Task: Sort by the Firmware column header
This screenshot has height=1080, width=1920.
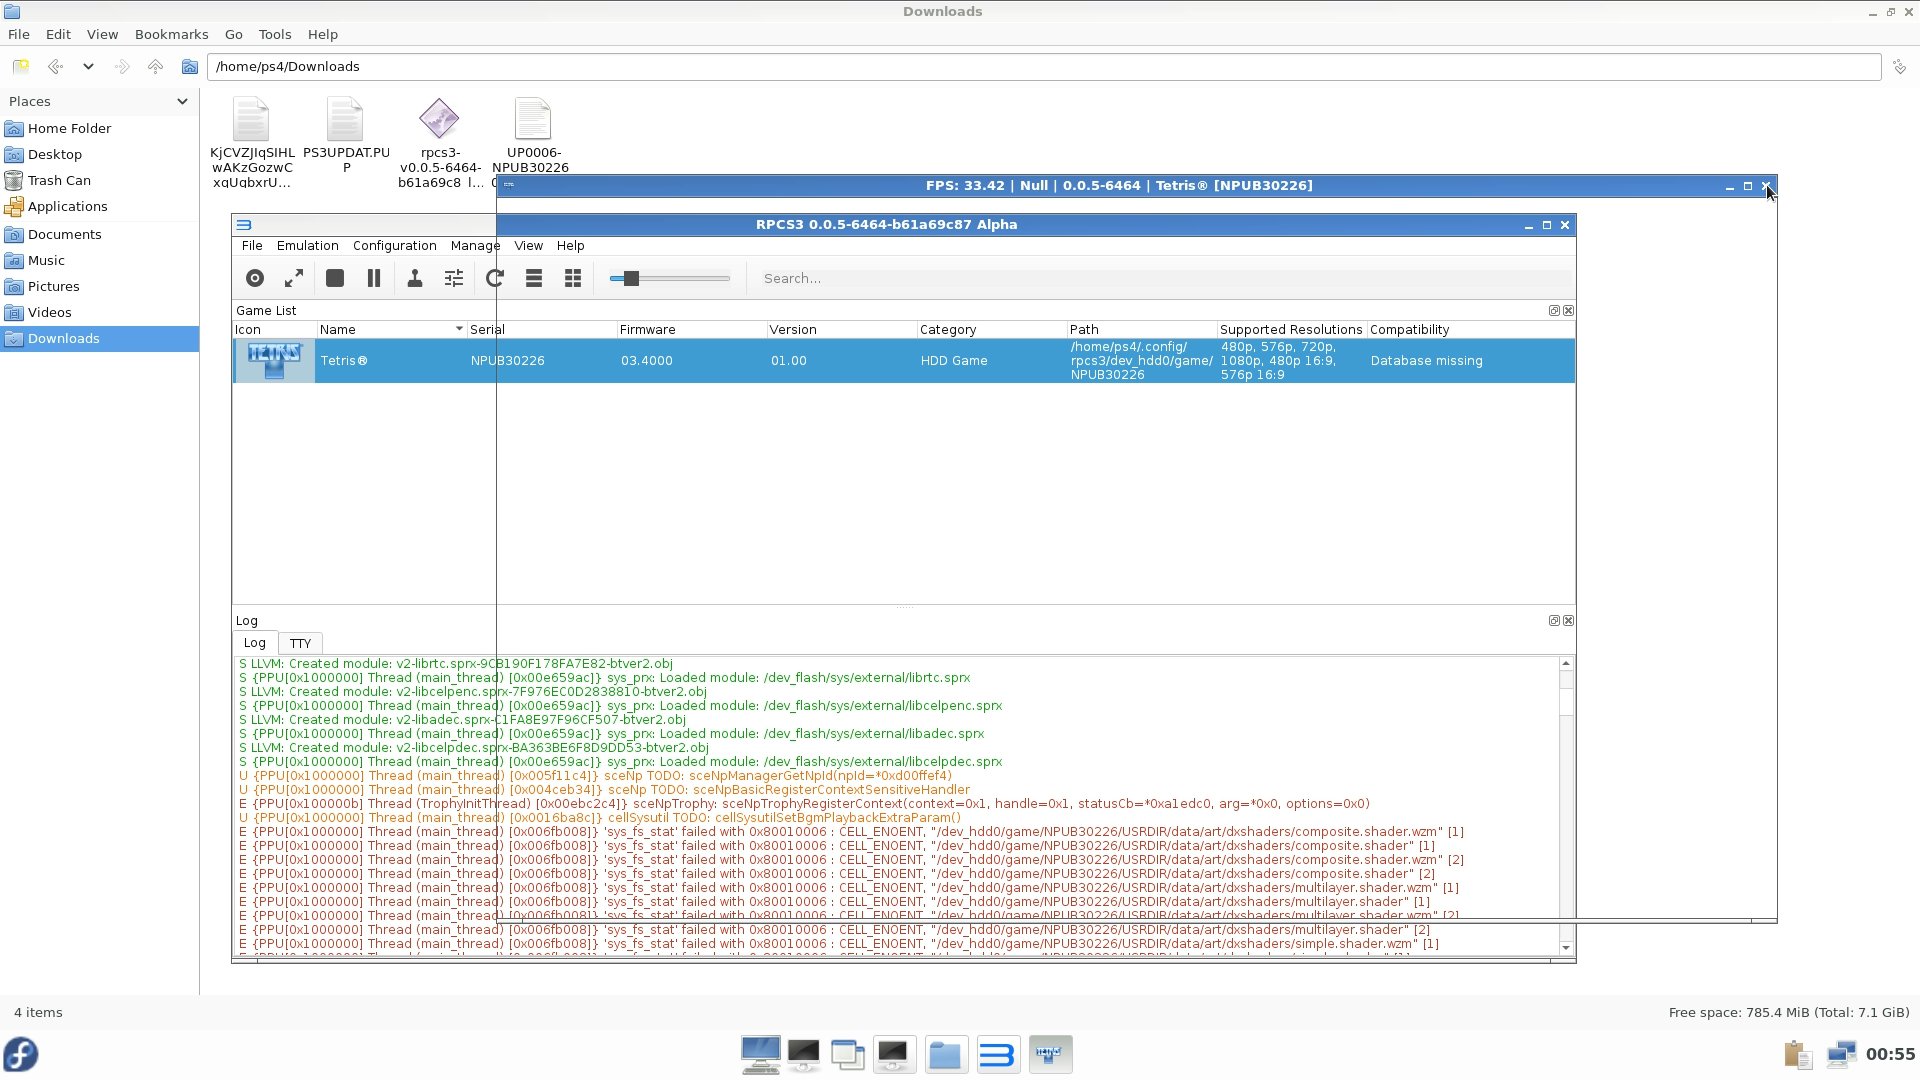Action: [x=691, y=330]
